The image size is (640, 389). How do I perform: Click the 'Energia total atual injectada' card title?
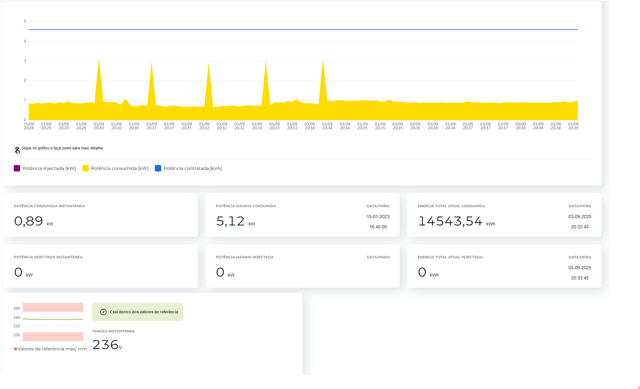click(450, 257)
